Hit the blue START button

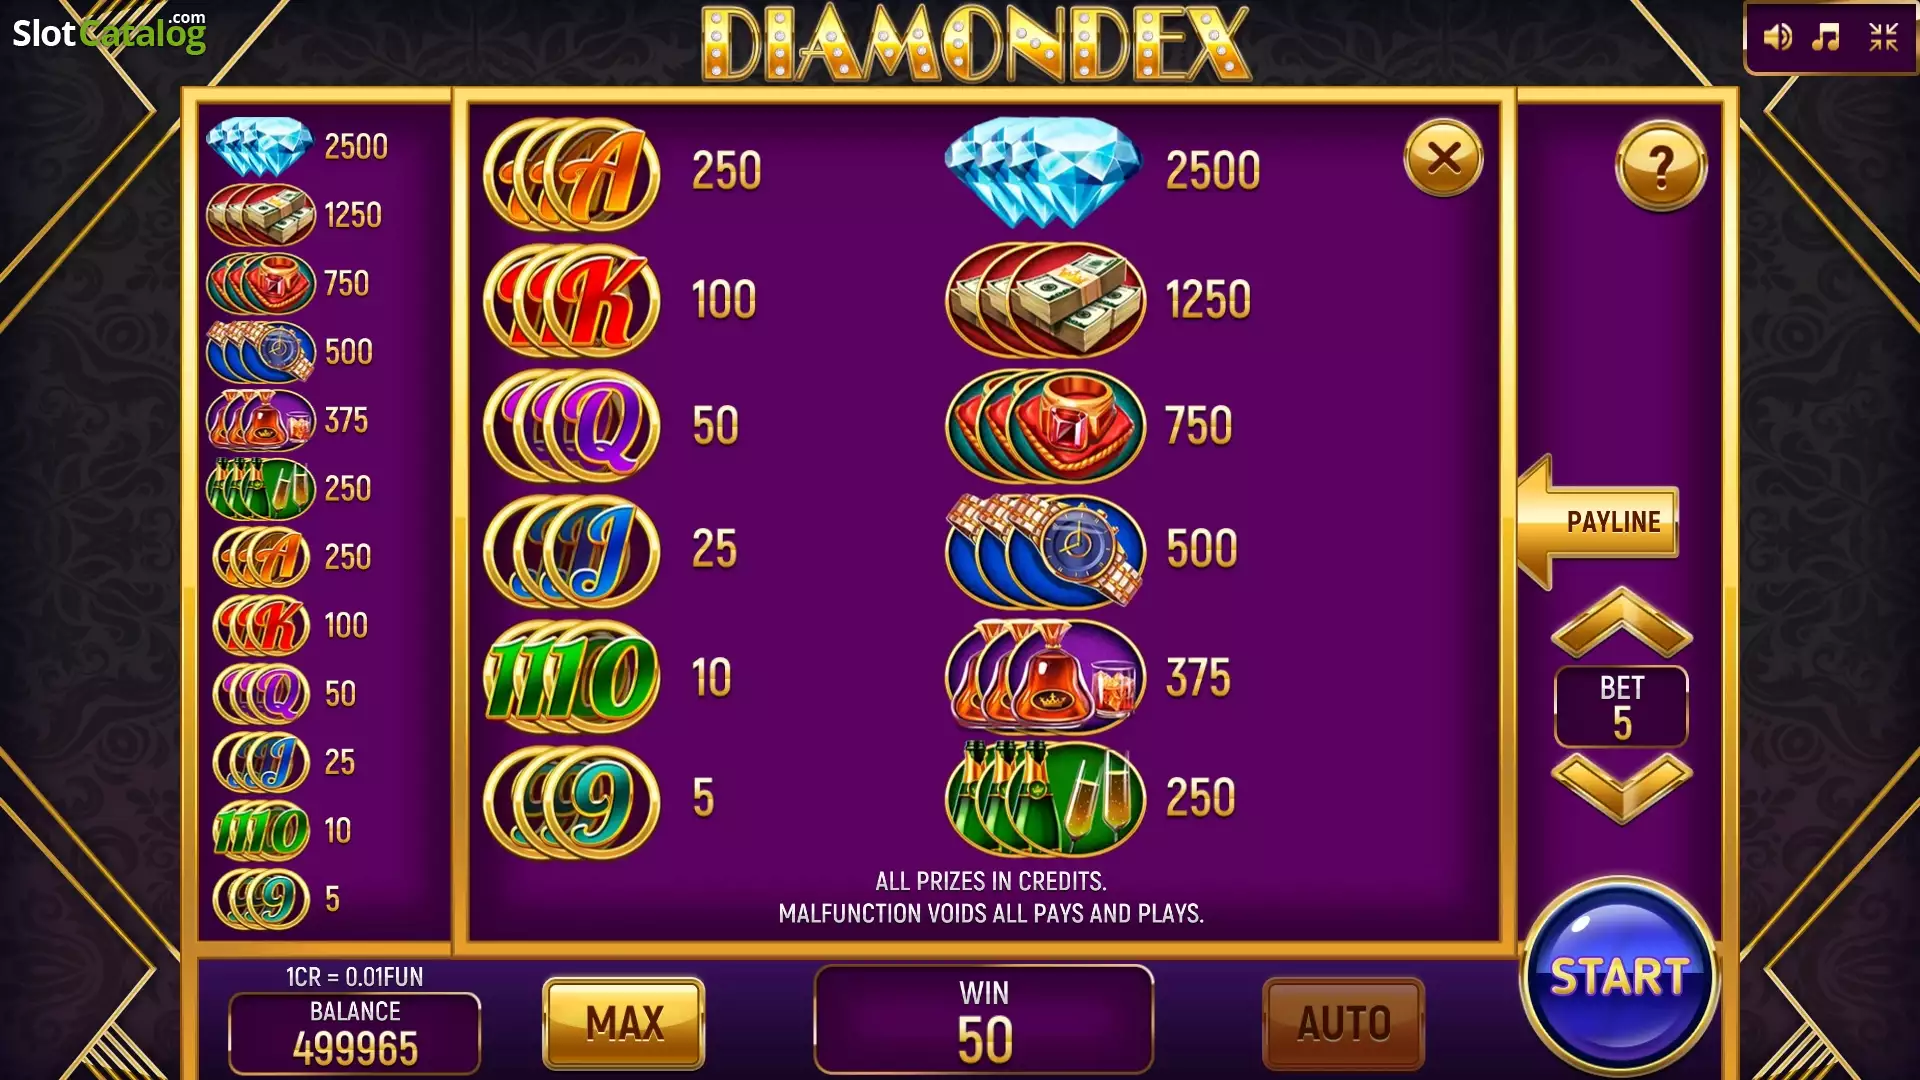pos(1619,976)
